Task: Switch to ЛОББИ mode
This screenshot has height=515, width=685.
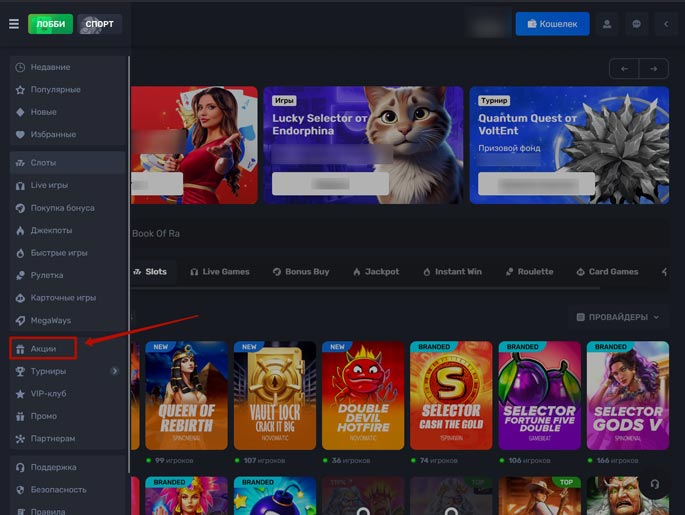Action: pos(50,24)
